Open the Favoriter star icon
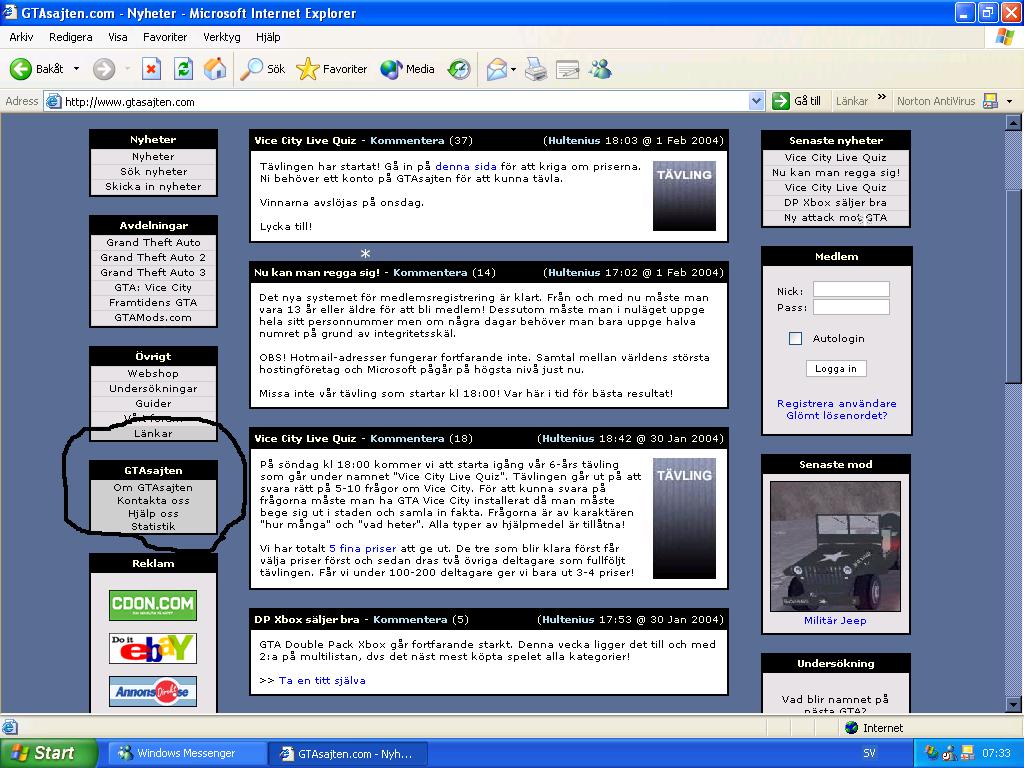 (x=308, y=69)
